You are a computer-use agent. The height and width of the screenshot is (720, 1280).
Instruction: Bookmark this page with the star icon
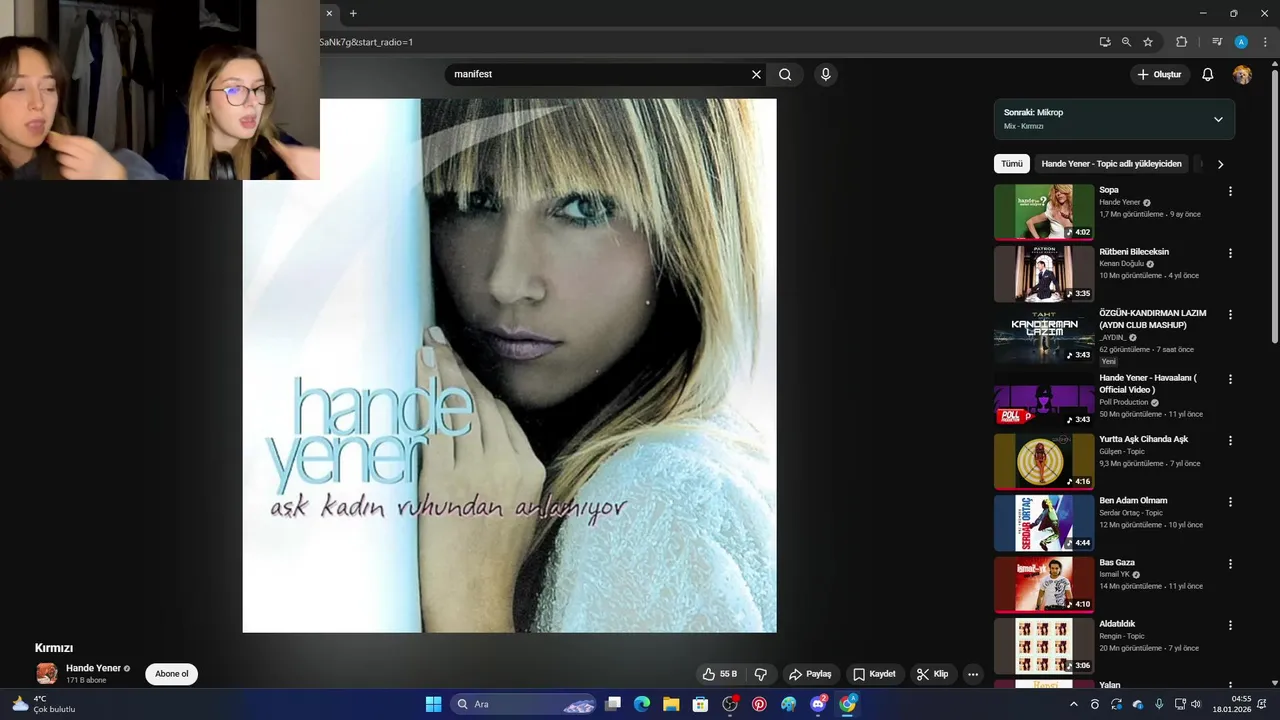point(1148,42)
